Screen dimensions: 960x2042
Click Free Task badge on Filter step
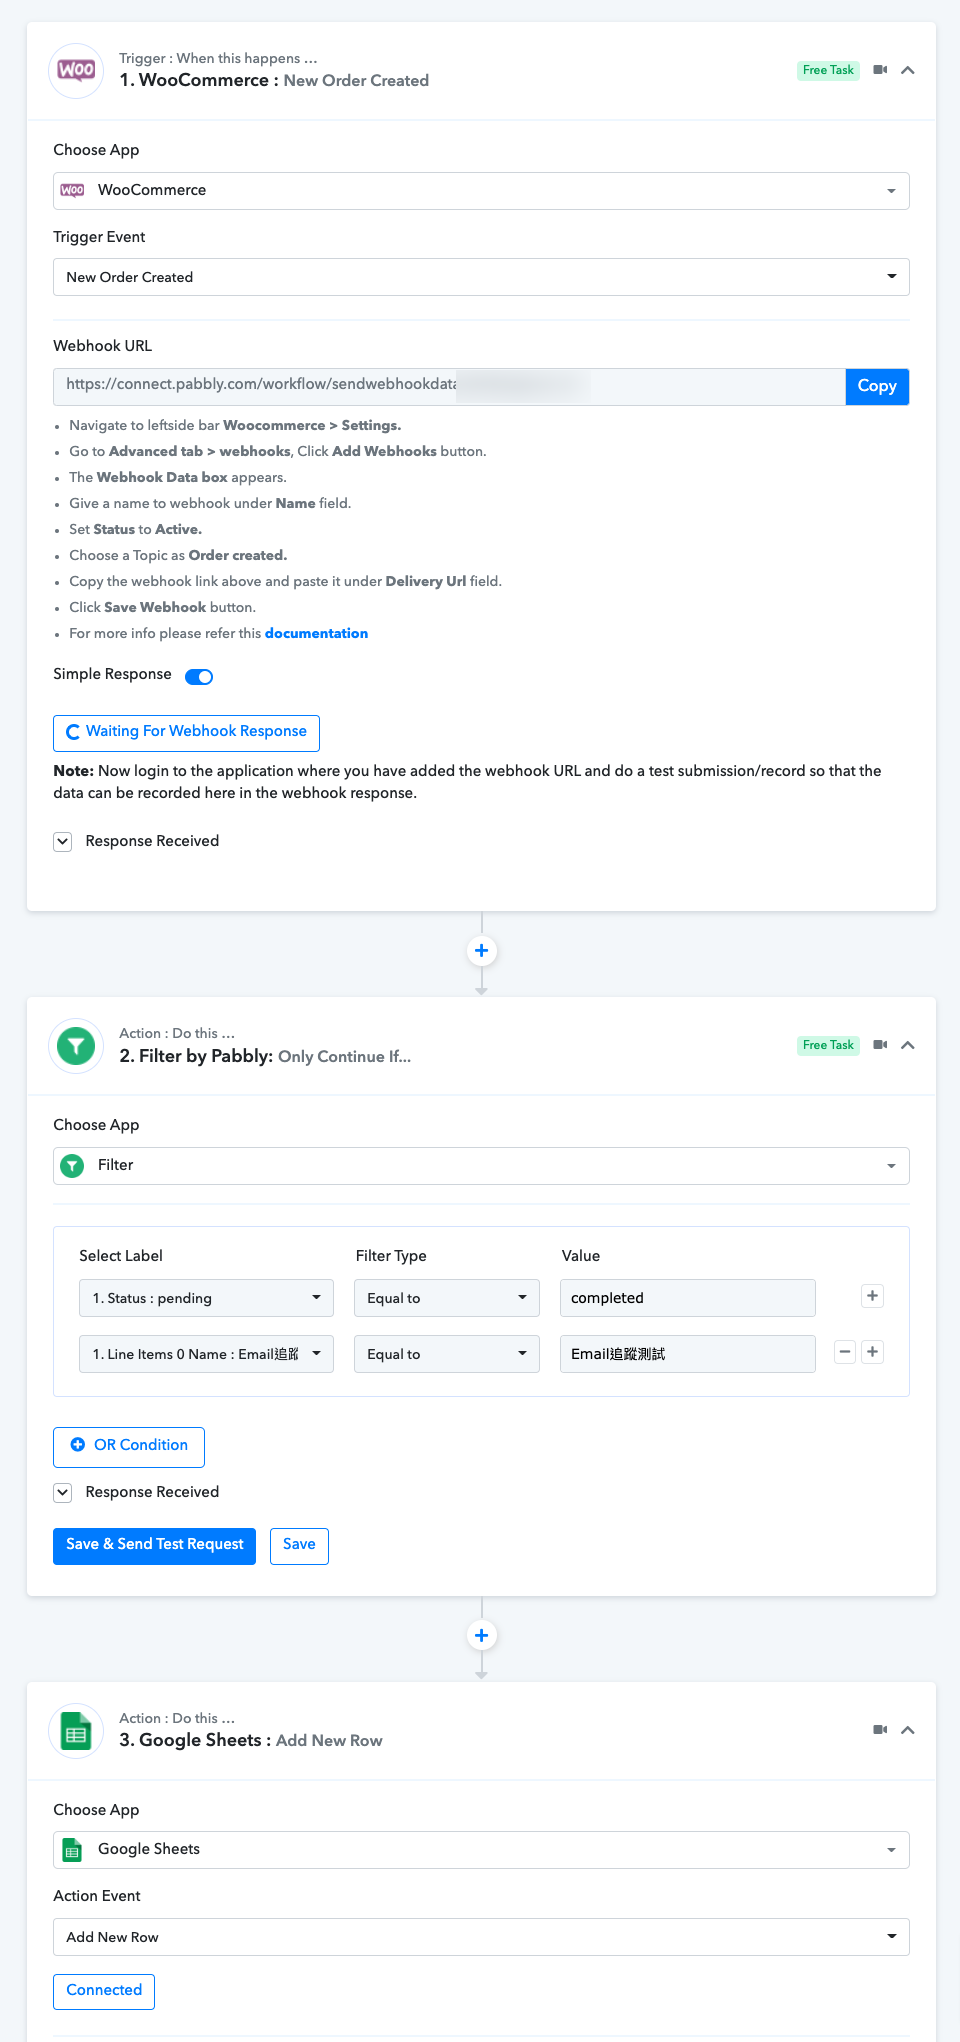tap(828, 1045)
